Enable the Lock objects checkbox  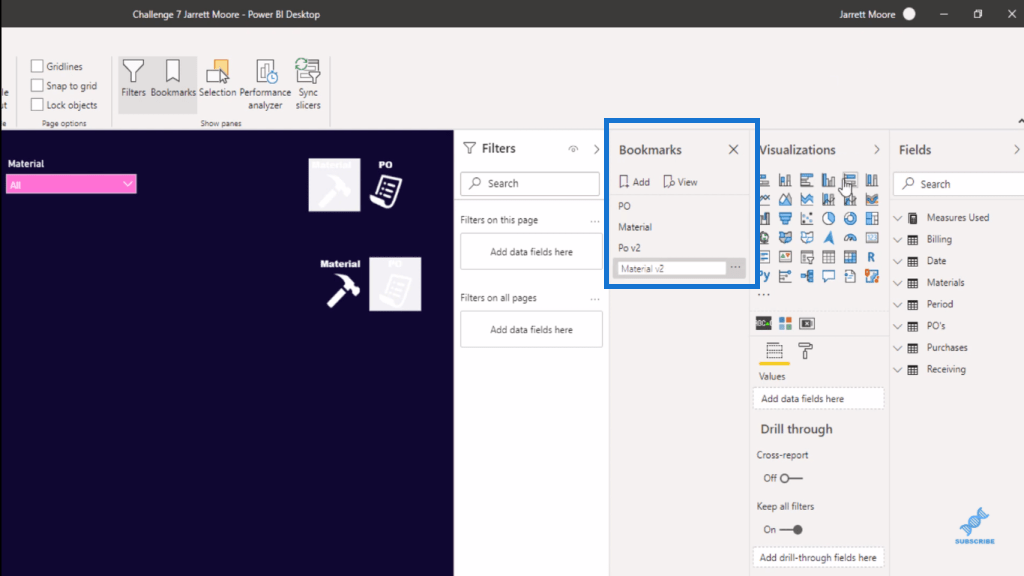coord(37,104)
